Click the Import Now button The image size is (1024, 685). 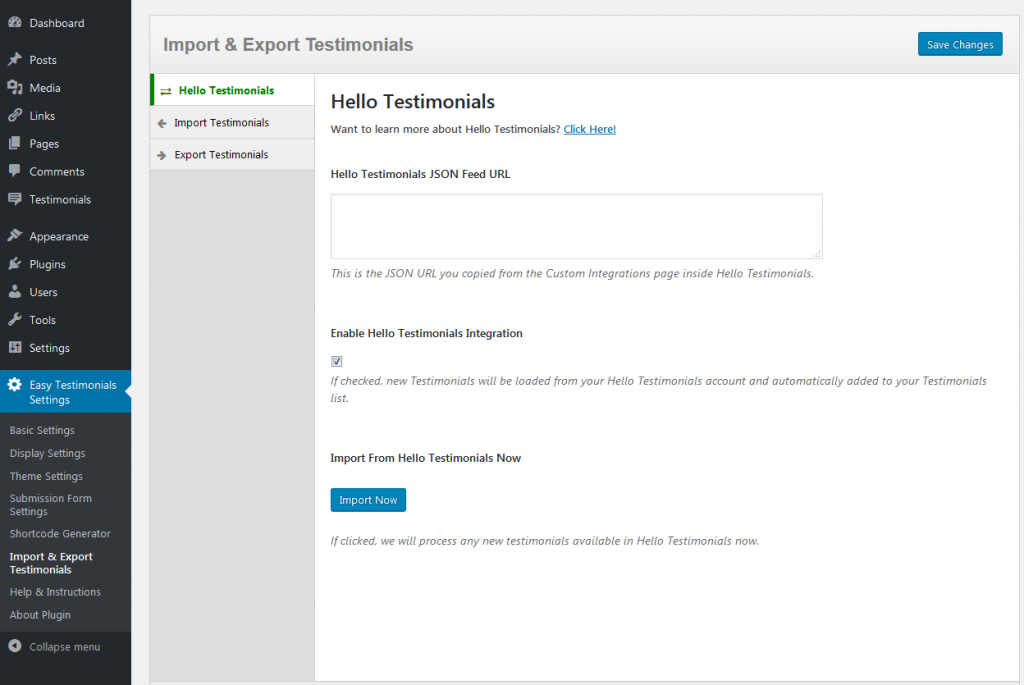[x=368, y=500]
